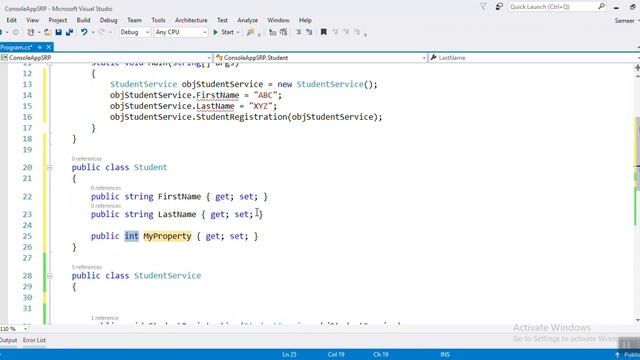
Task: Click the Notifications filter icon in title bar
Action: click(x=483, y=7)
